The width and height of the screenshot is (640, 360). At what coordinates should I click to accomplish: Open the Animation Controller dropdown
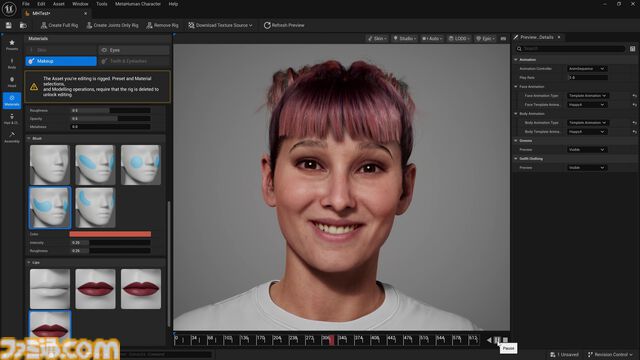[587, 69]
